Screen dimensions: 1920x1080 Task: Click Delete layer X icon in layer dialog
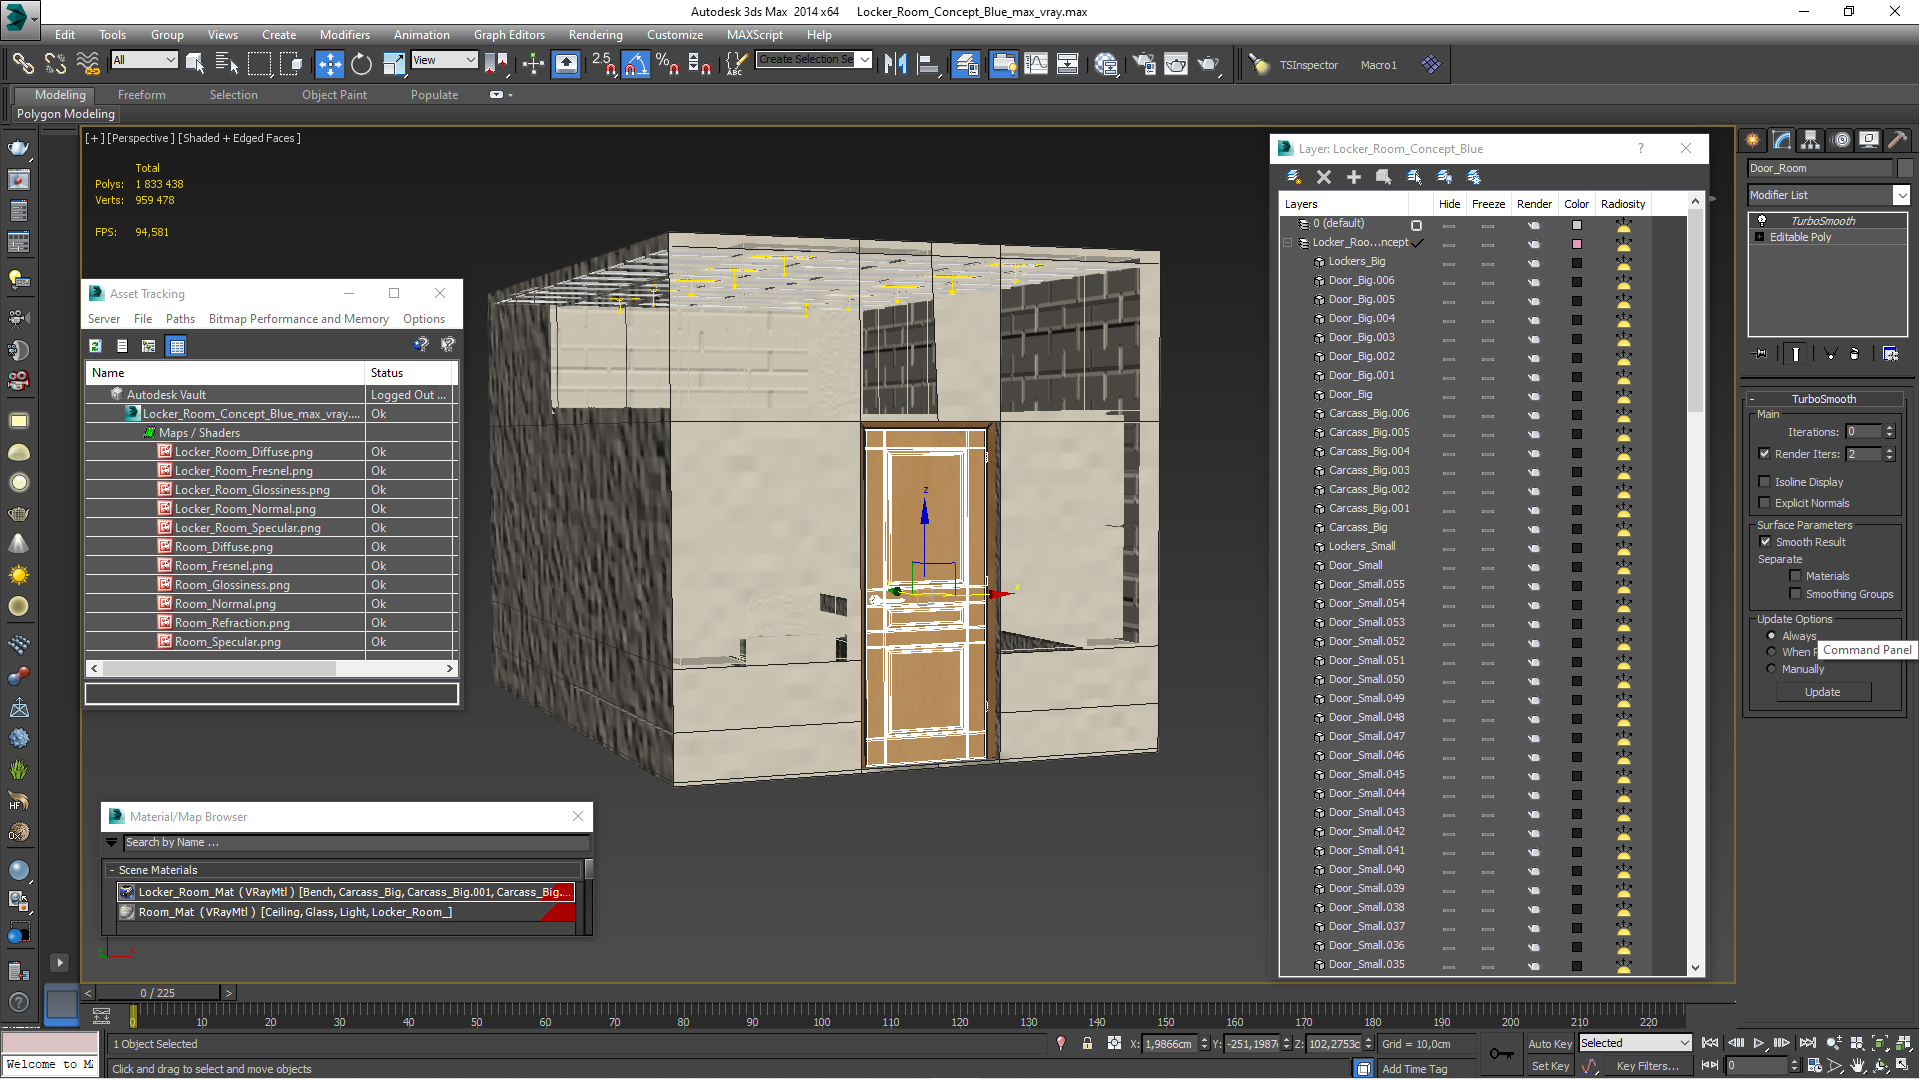pos(1323,177)
